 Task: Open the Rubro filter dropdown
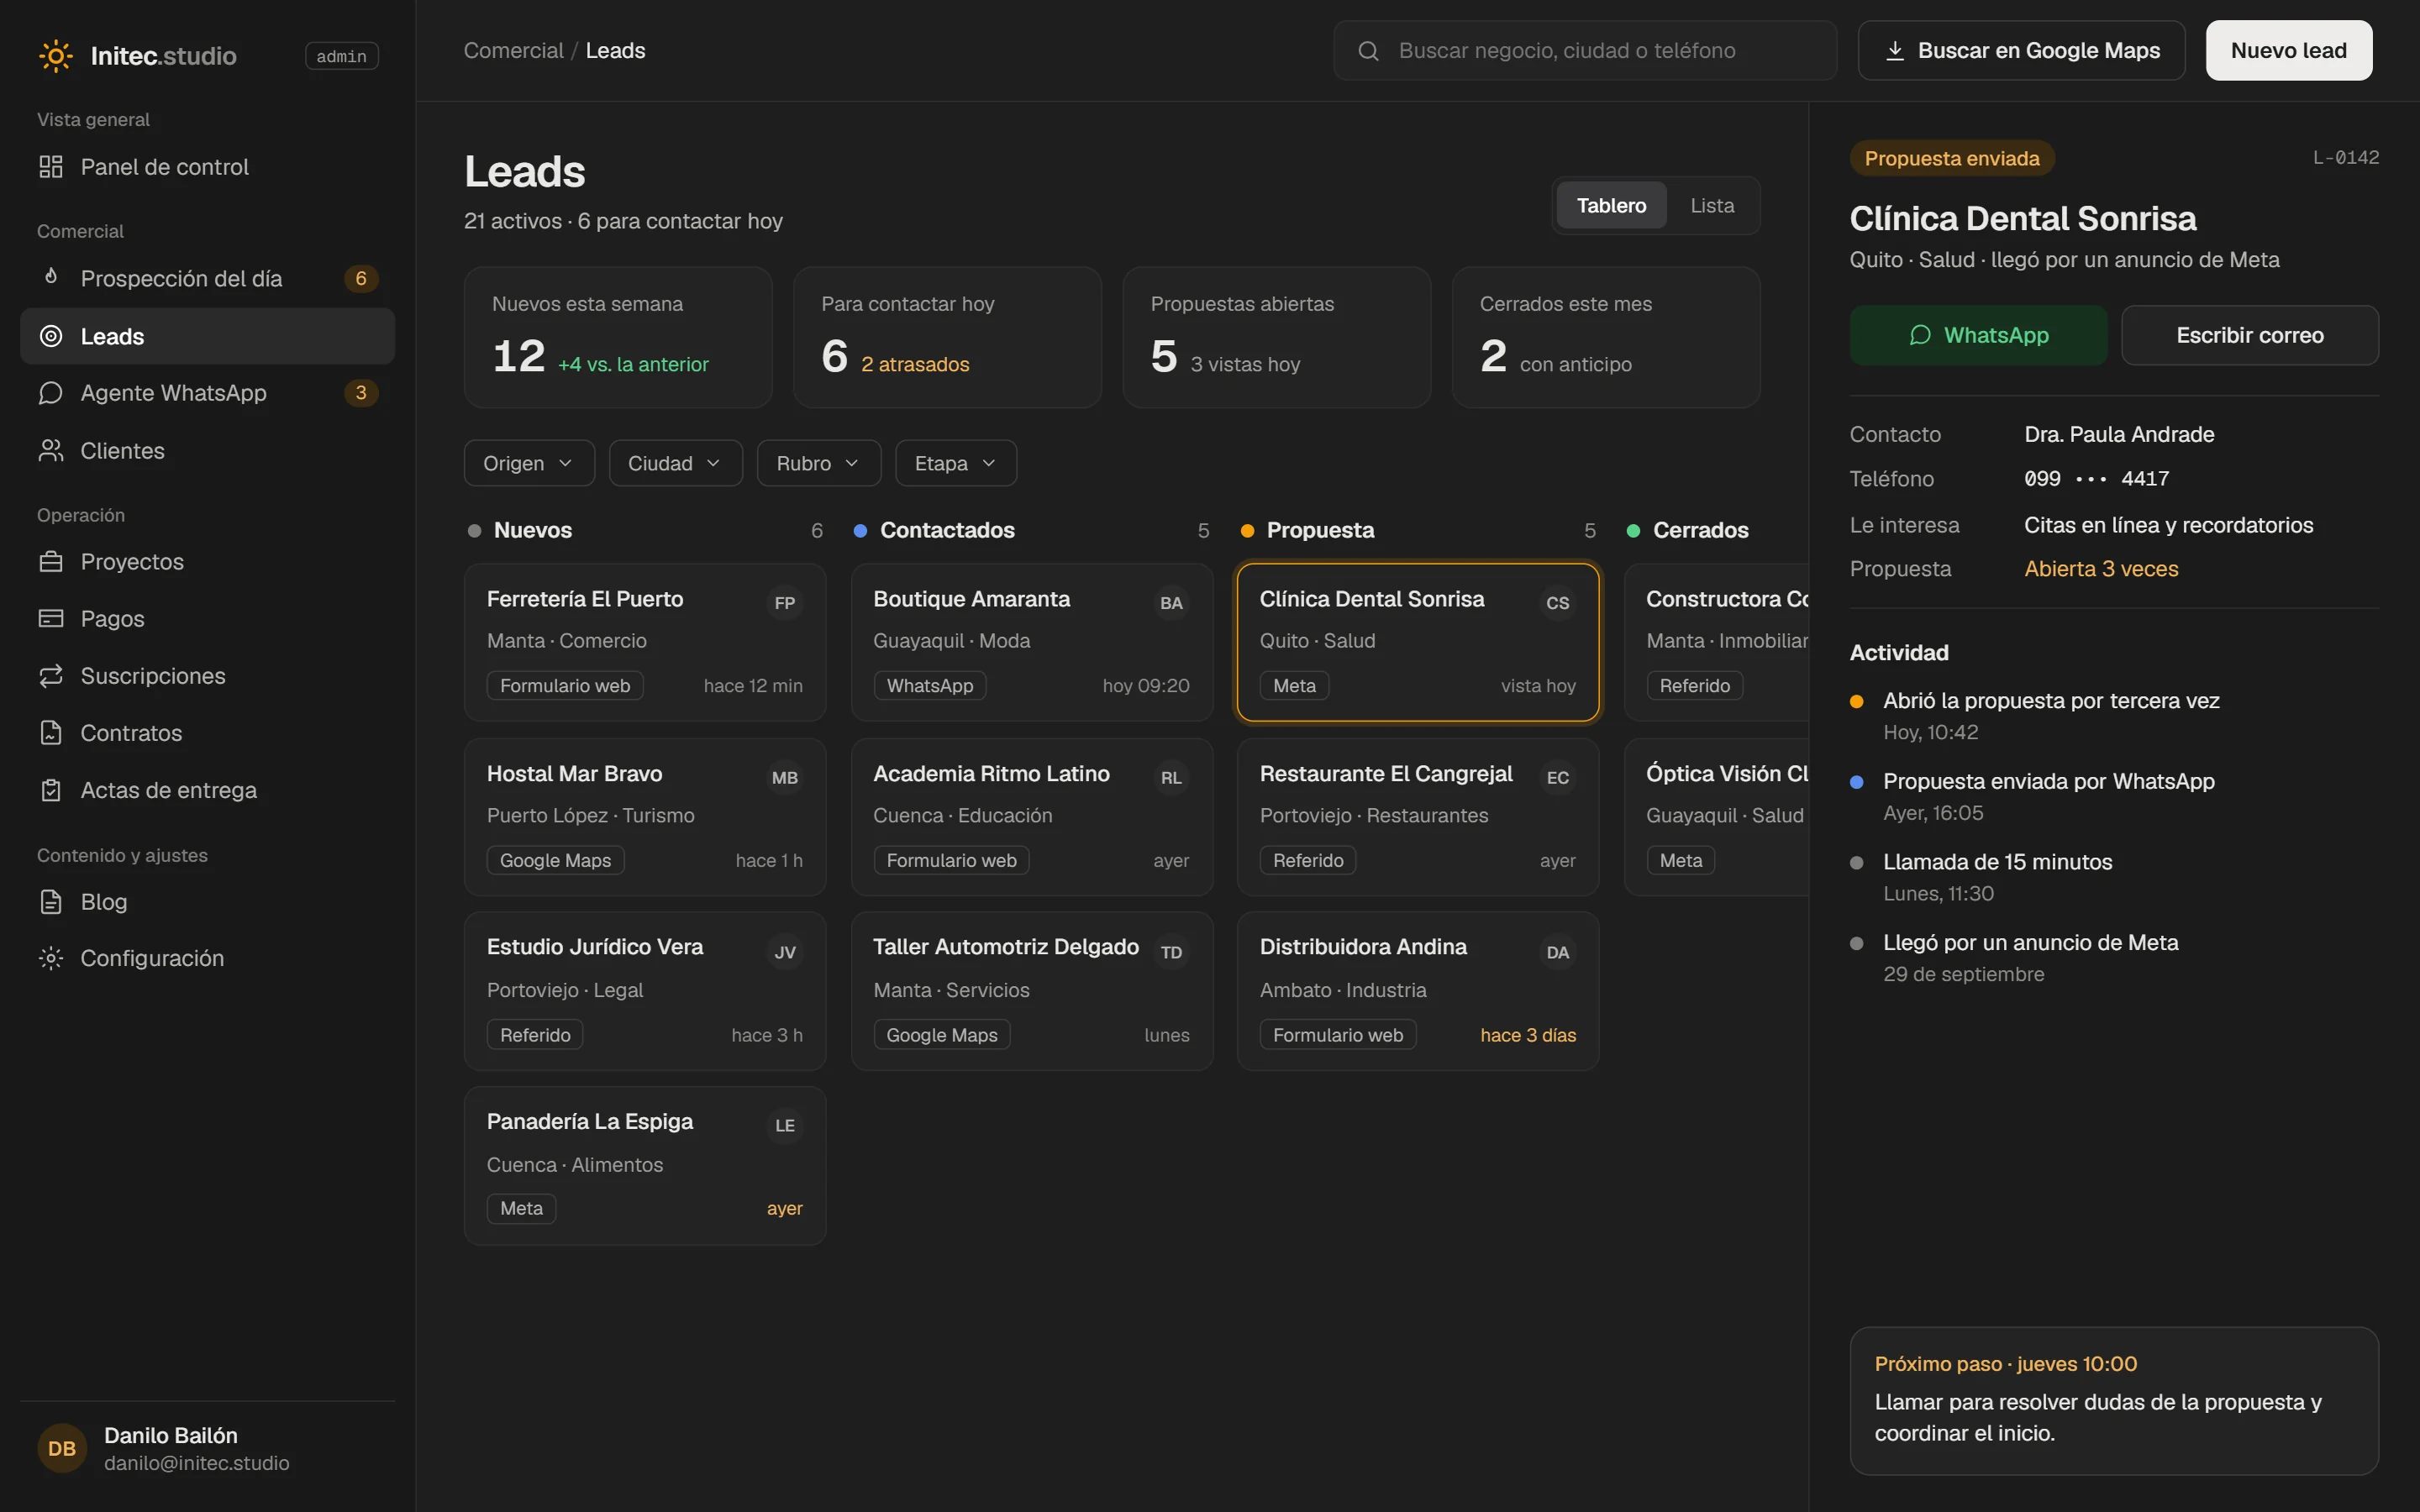(x=818, y=463)
